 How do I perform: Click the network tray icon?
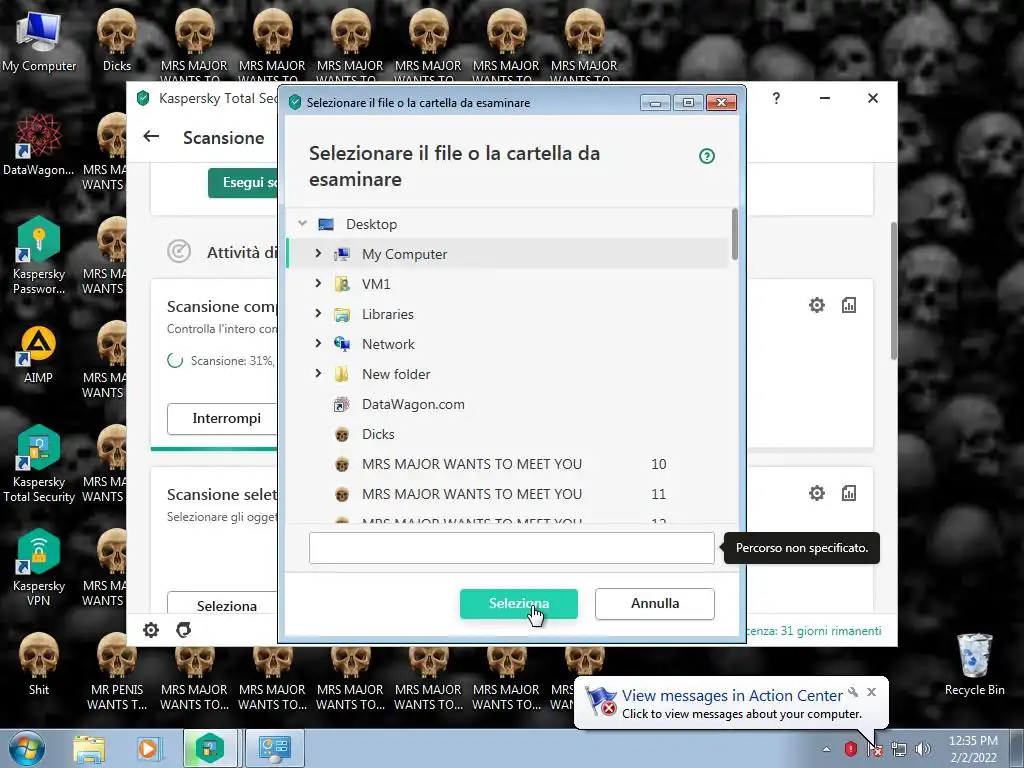coord(899,749)
